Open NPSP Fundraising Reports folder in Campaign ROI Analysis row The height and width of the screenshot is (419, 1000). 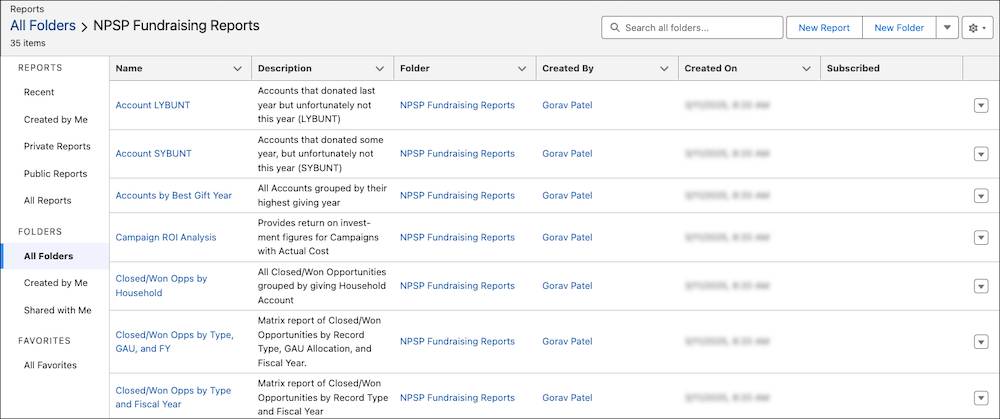[457, 237]
